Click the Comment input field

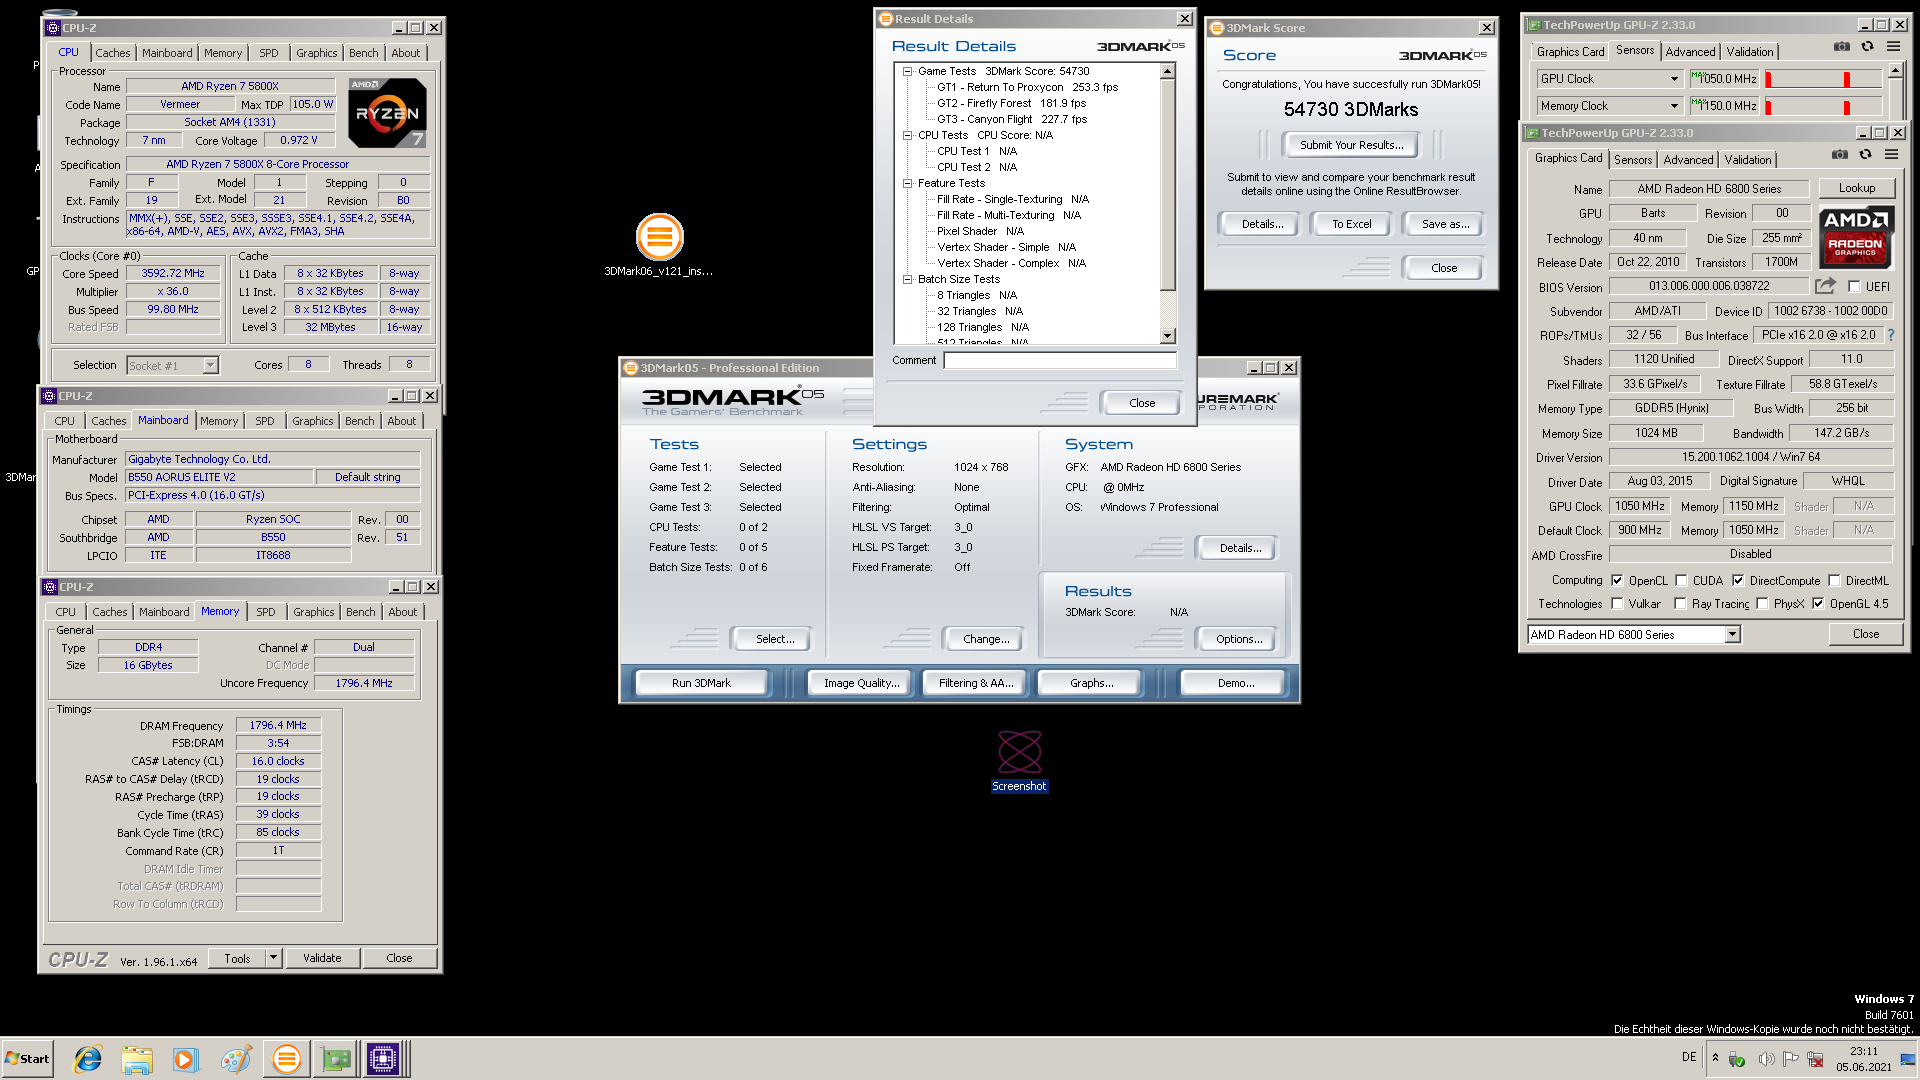(1061, 360)
